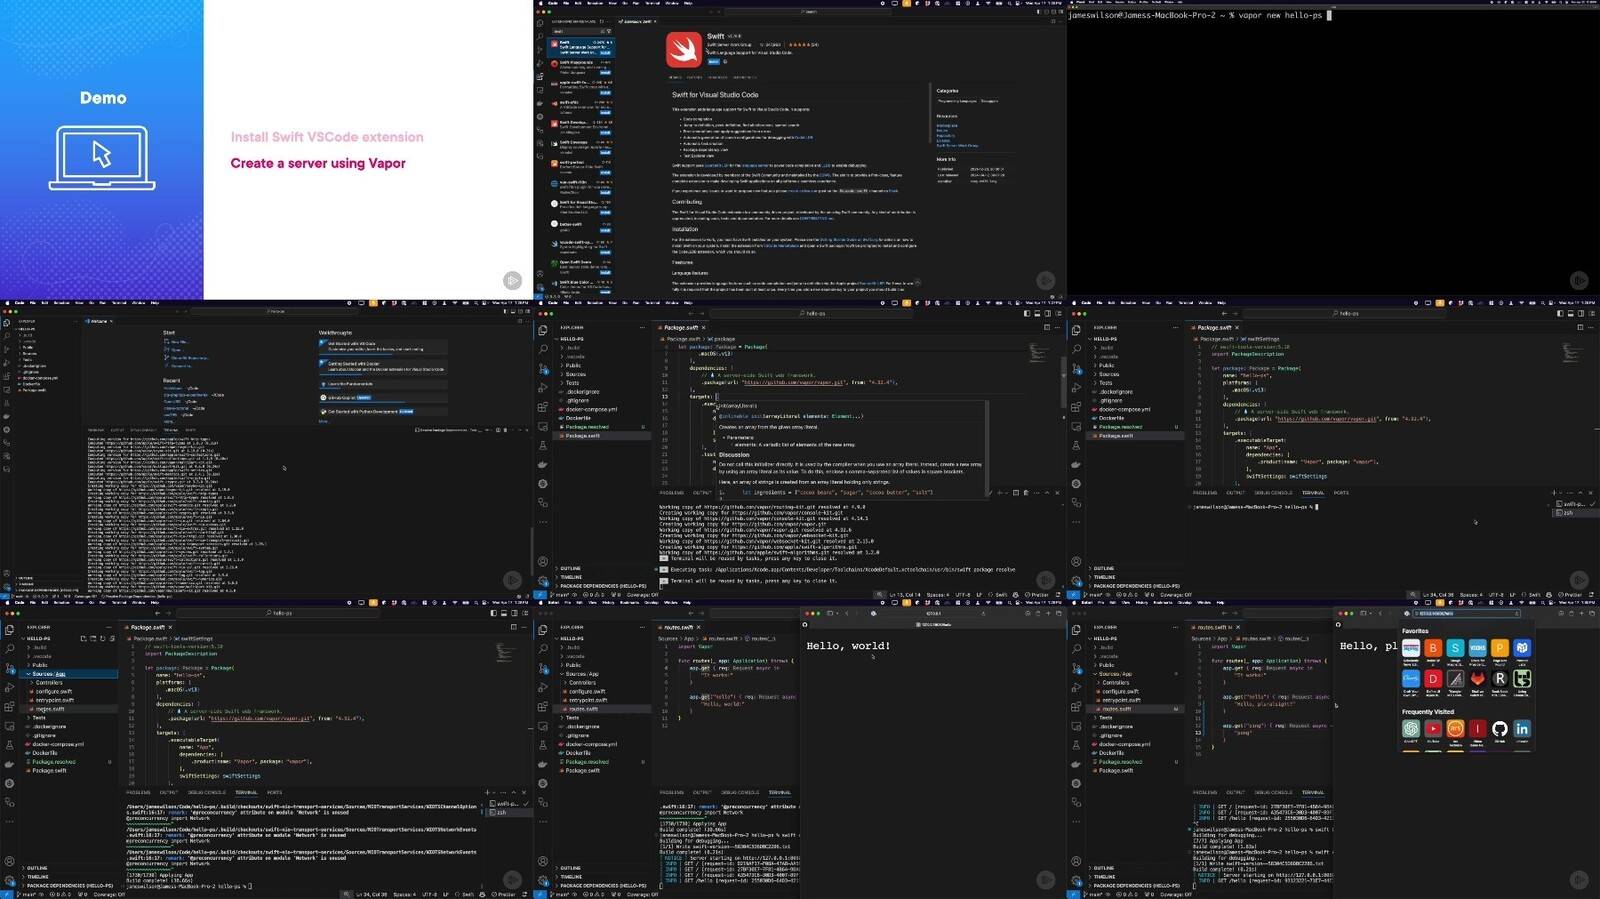
Task: Open orange B favorite in Safari Favorites
Action: [1433, 648]
